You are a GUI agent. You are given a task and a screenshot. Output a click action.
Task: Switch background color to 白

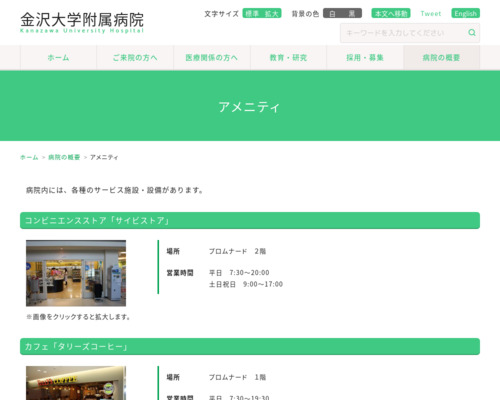(x=332, y=14)
